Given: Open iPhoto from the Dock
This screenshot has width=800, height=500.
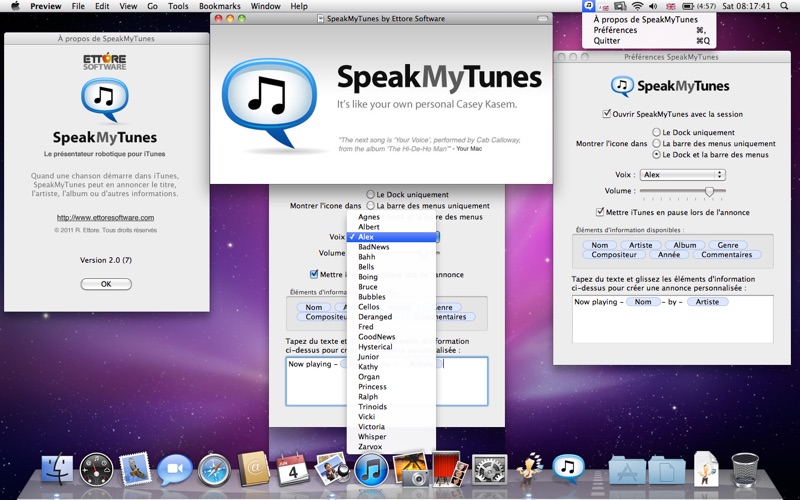Looking at the screenshot, I should [x=411, y=468].
